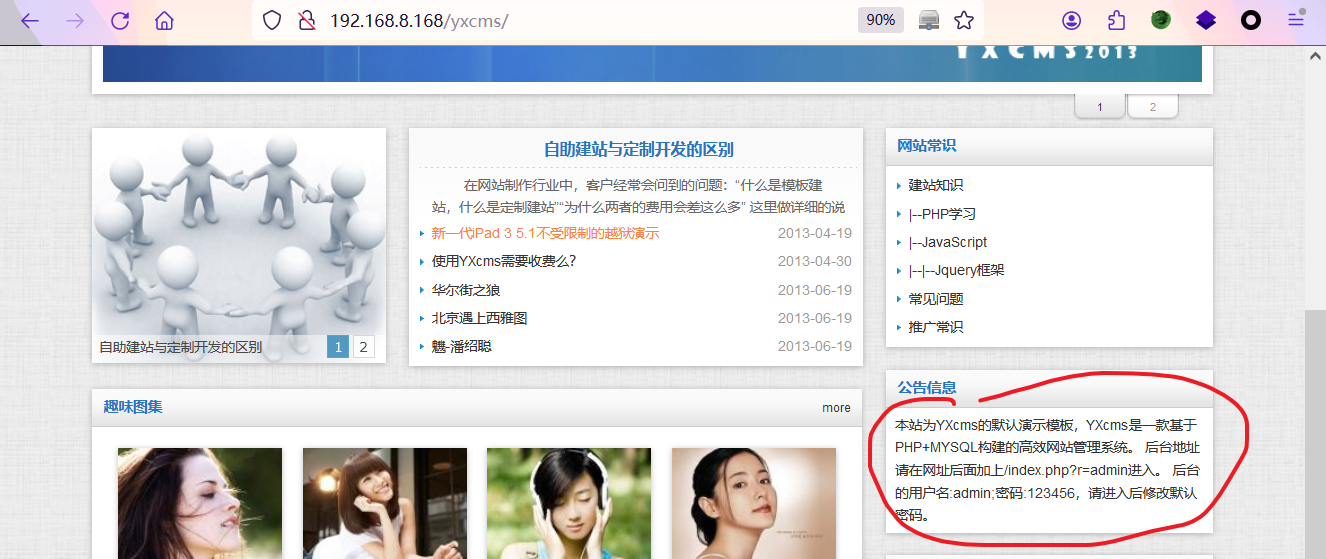Click the insecure connection padlock icon
The image size is (1326, 559).
tap(307, 20)
